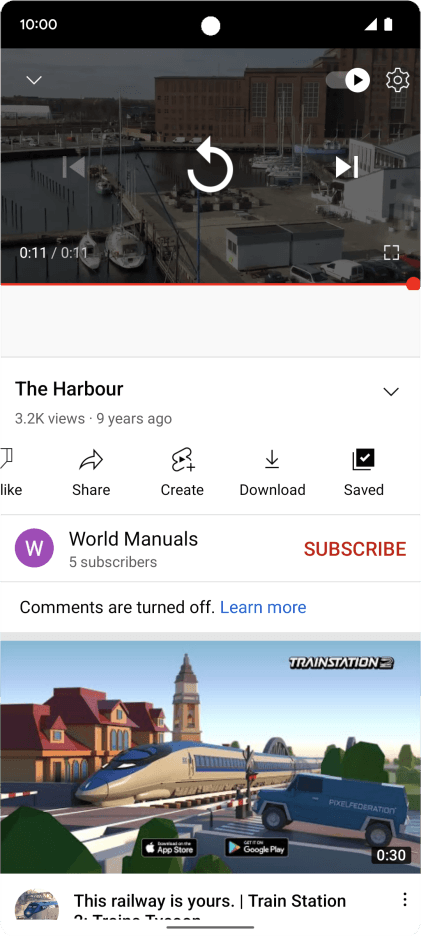Expand The Harbour video description
421x936 pixels.
pyautogui.click(x=391, y=392)
